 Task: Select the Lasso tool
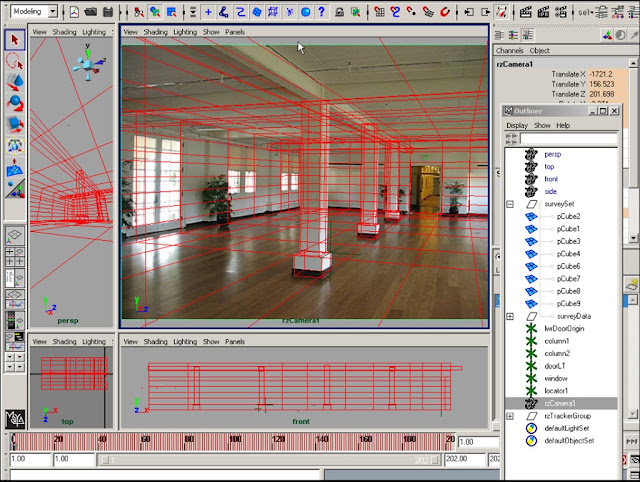coord(15,61)
